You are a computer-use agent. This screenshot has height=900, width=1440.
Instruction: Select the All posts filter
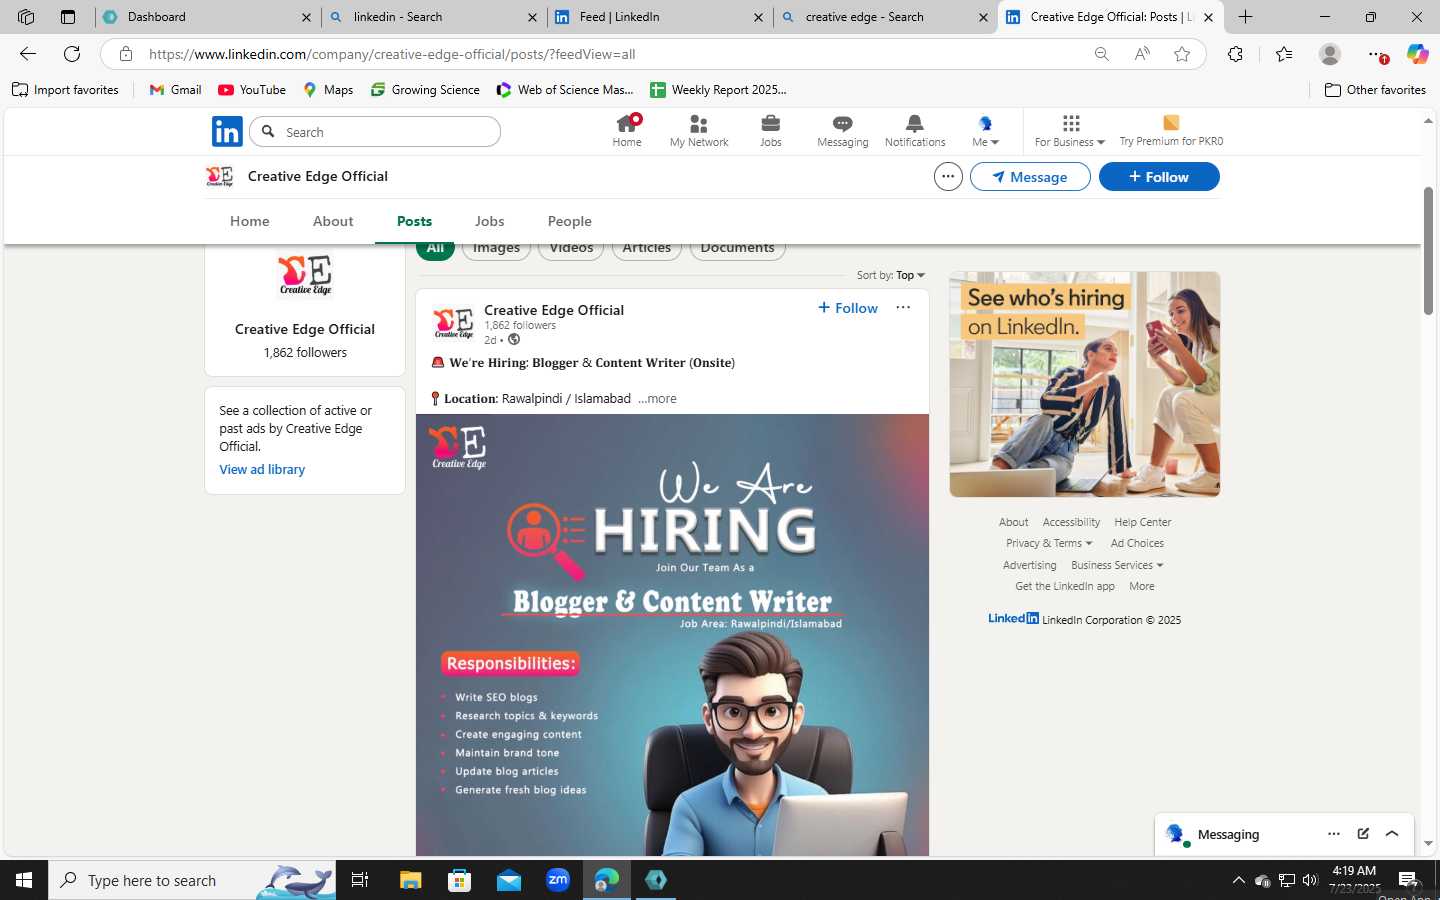(x=435, y=249)
